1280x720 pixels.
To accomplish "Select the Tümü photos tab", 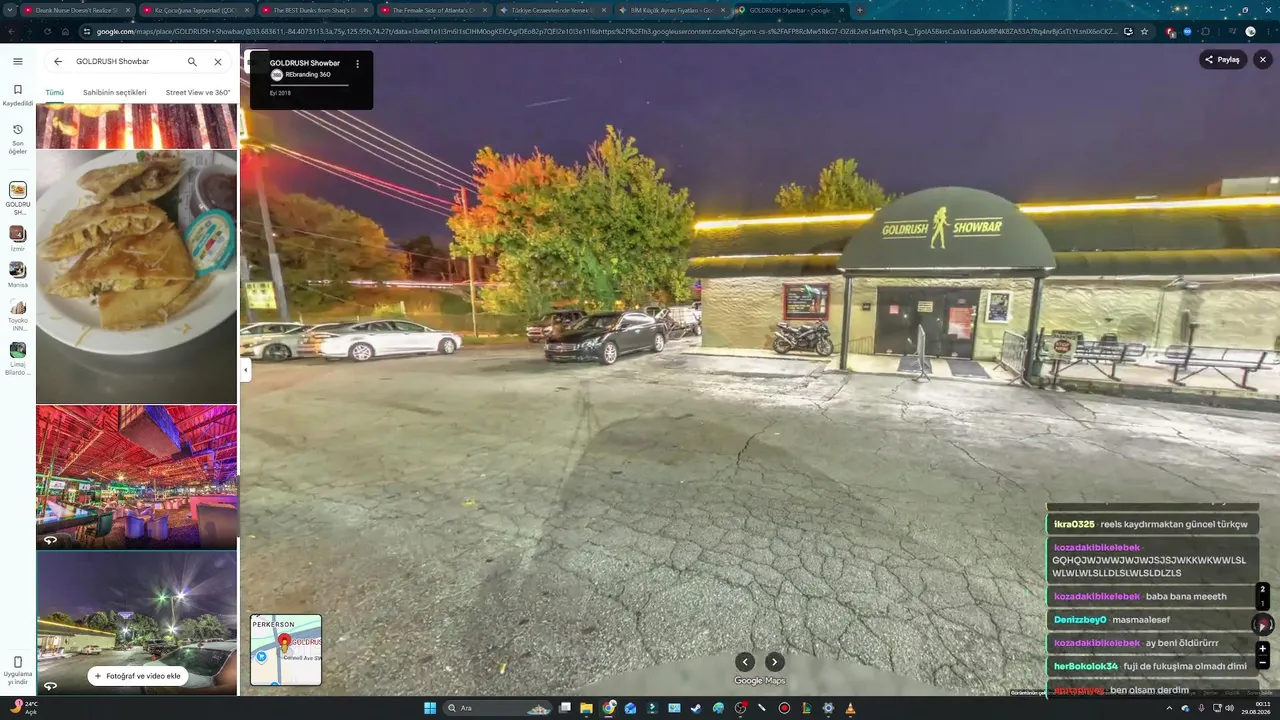I will (x=54, y=92).
